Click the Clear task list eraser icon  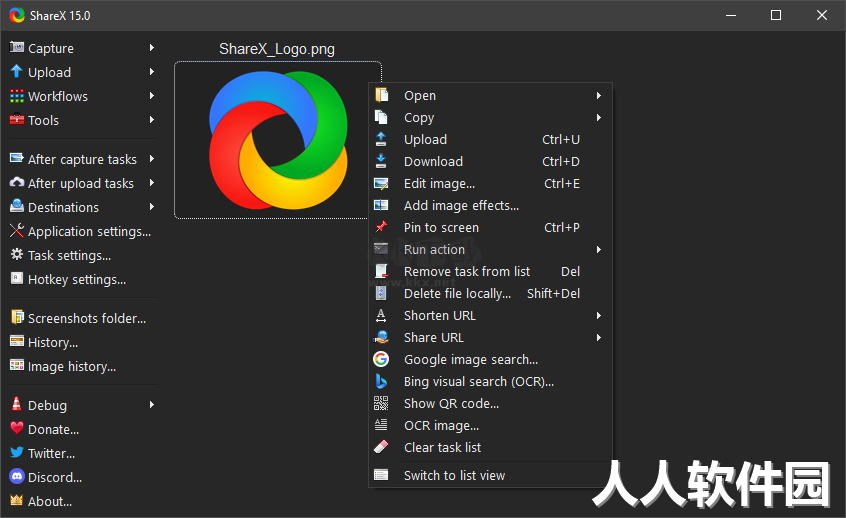coord(381,447)
